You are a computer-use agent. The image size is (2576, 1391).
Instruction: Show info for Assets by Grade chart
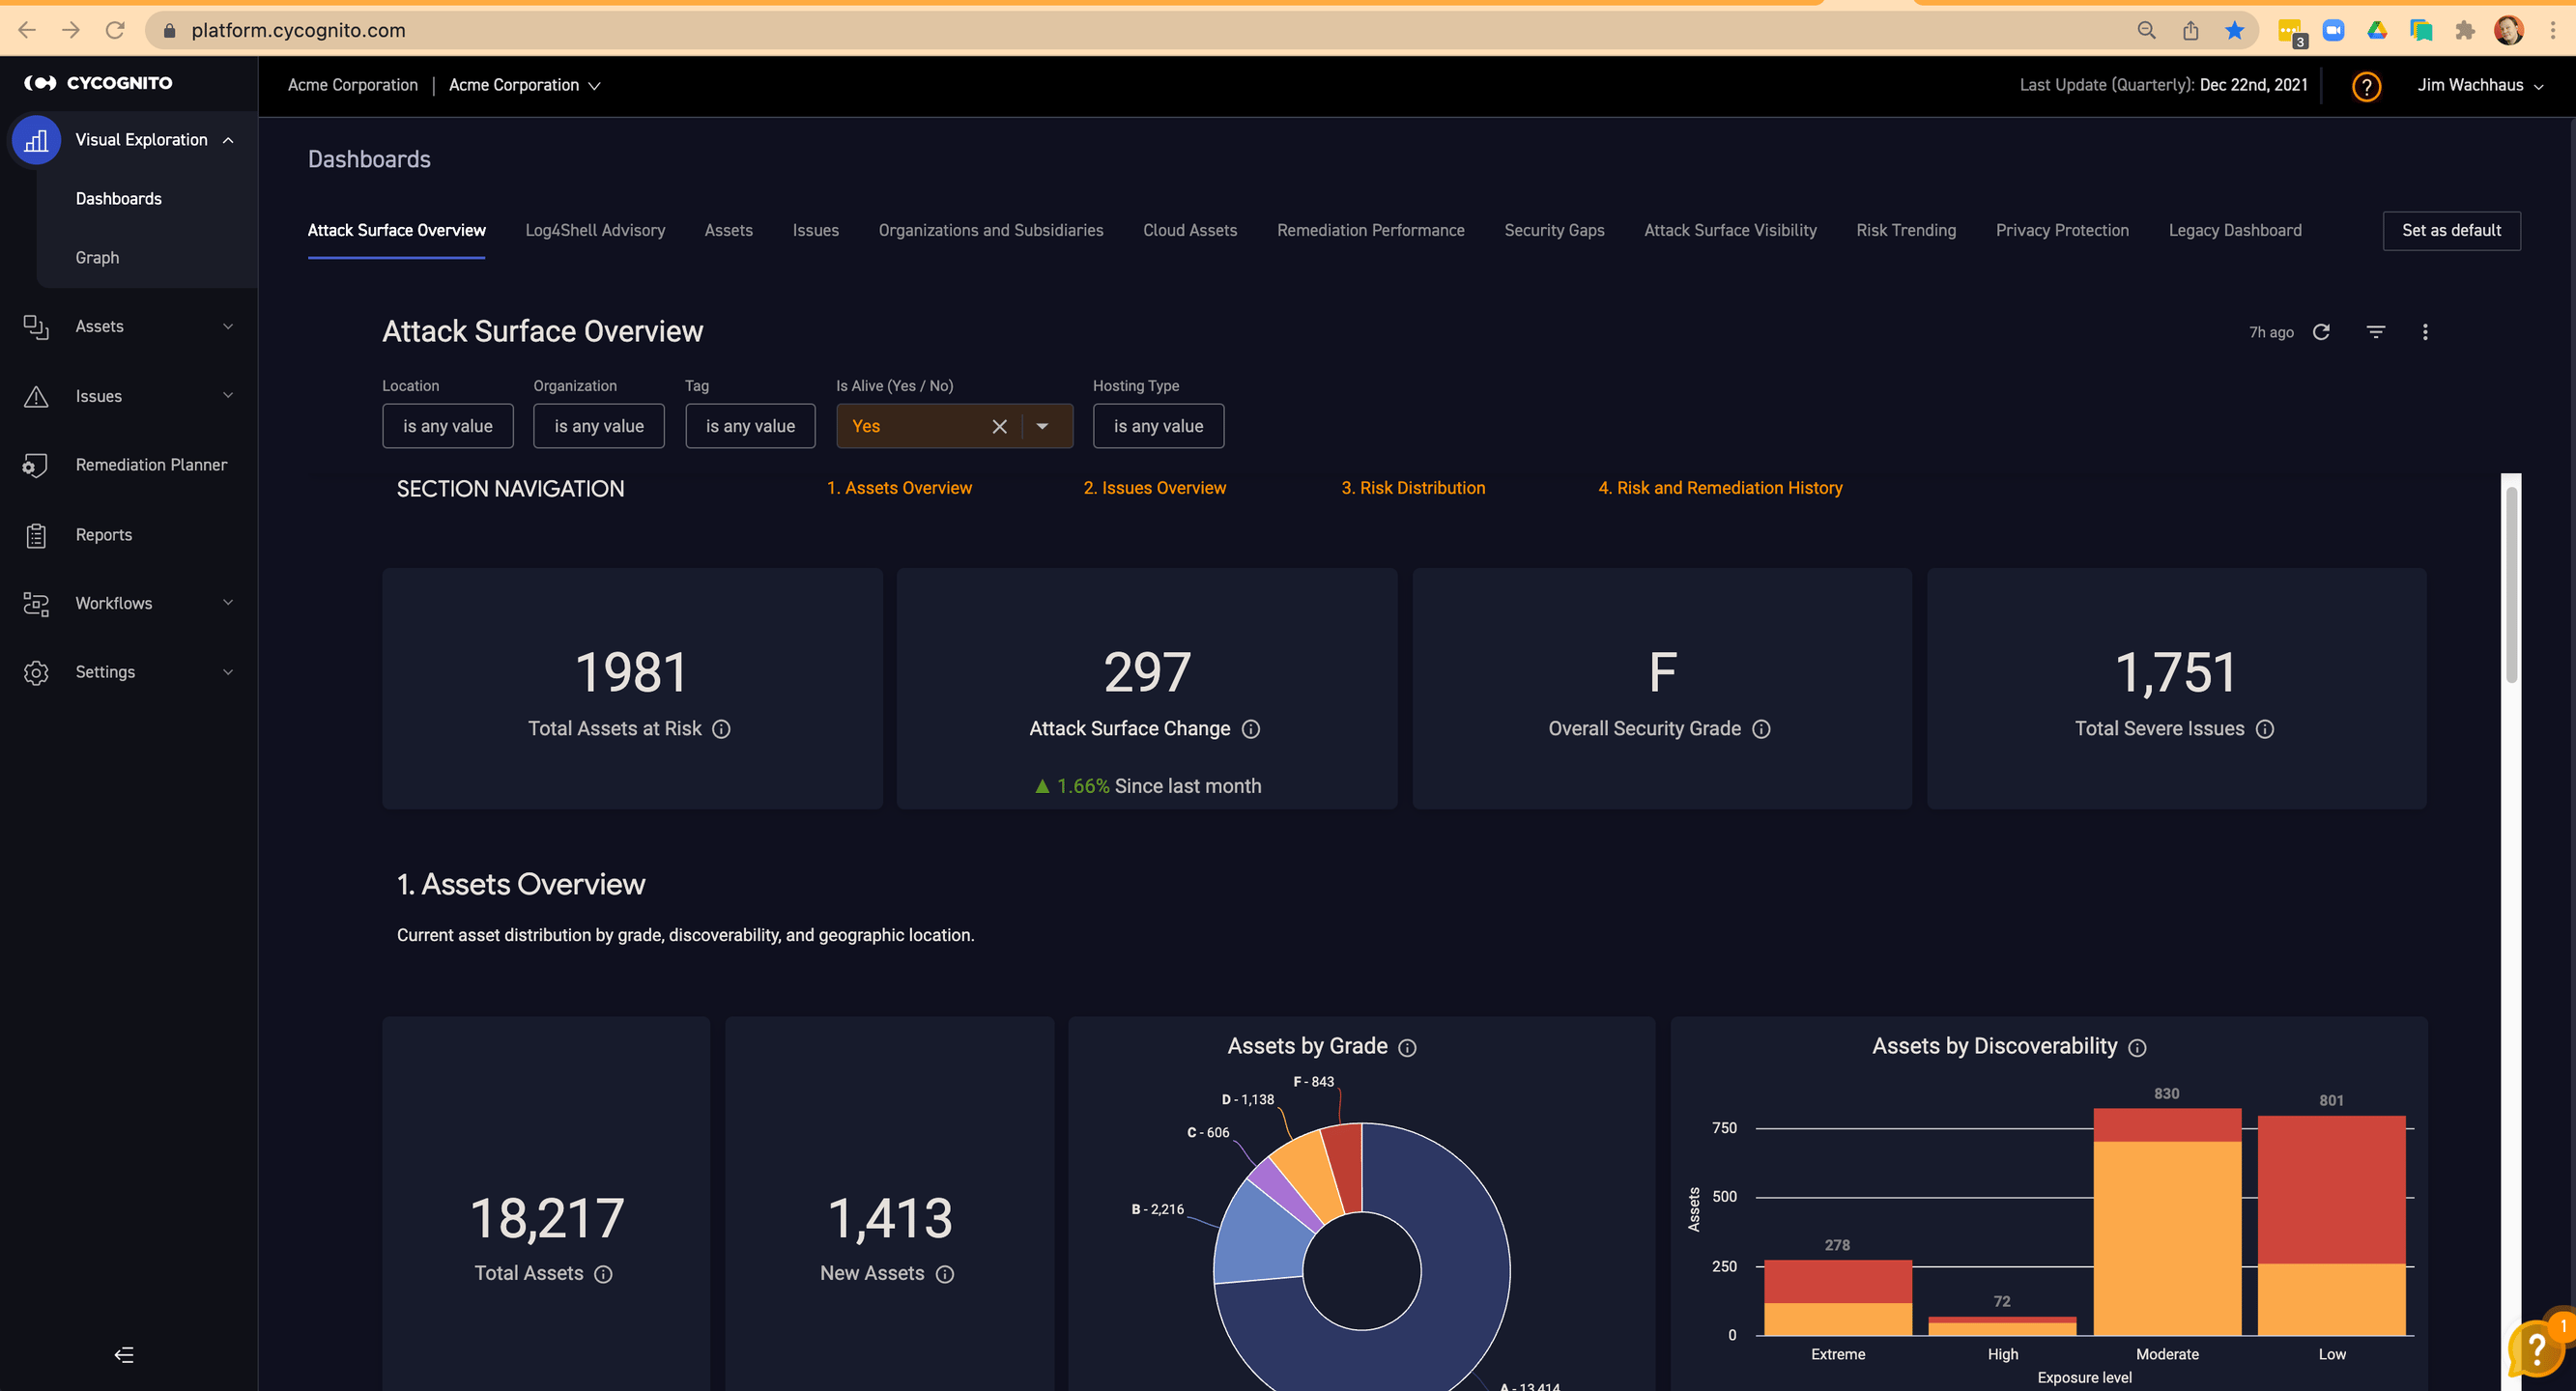(1407, 1048)
